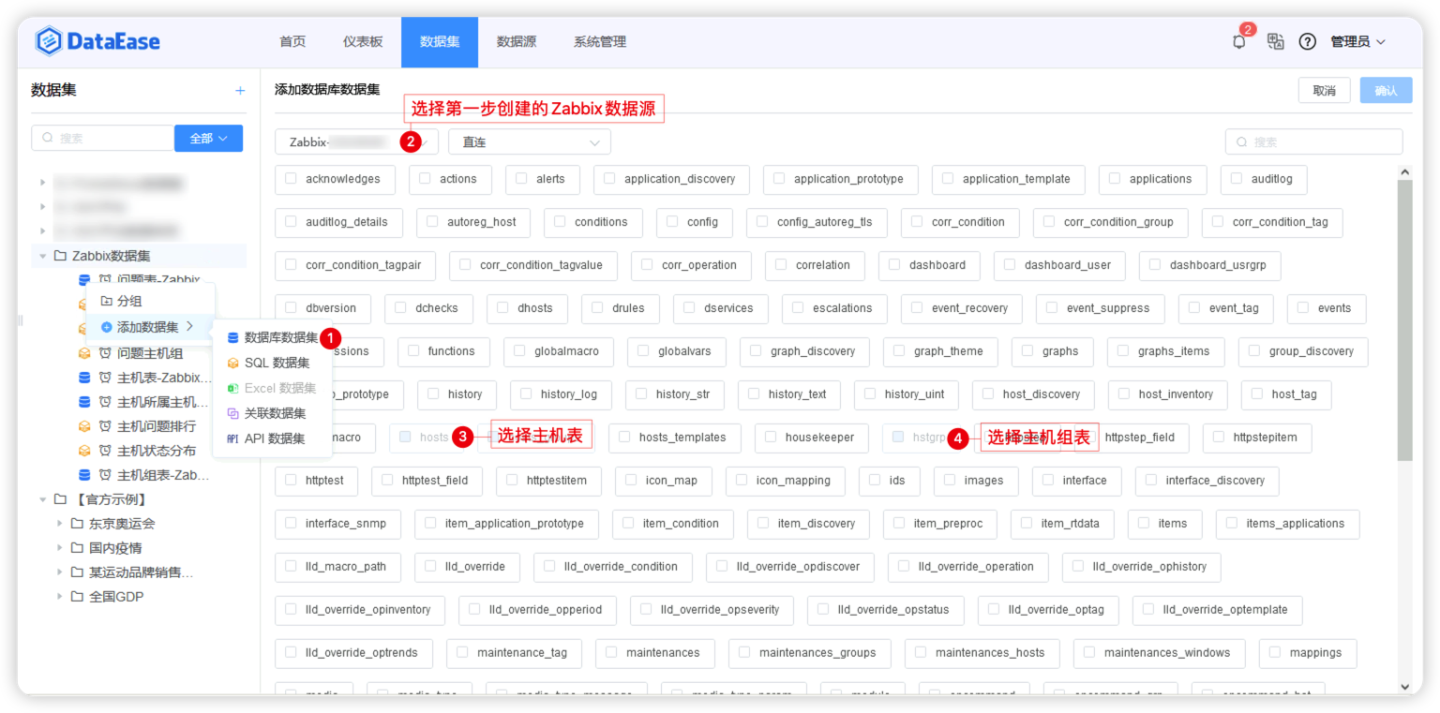Check the actions table checkbox

tap(425, 179)
